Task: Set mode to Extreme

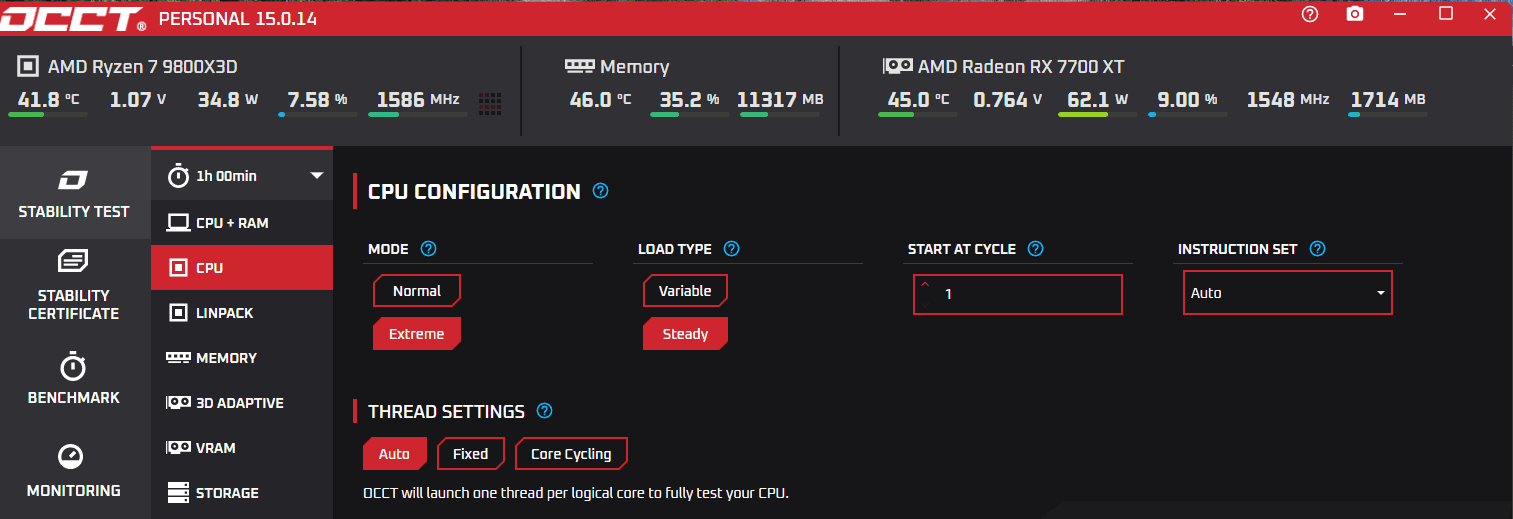Action: (417, 334)
